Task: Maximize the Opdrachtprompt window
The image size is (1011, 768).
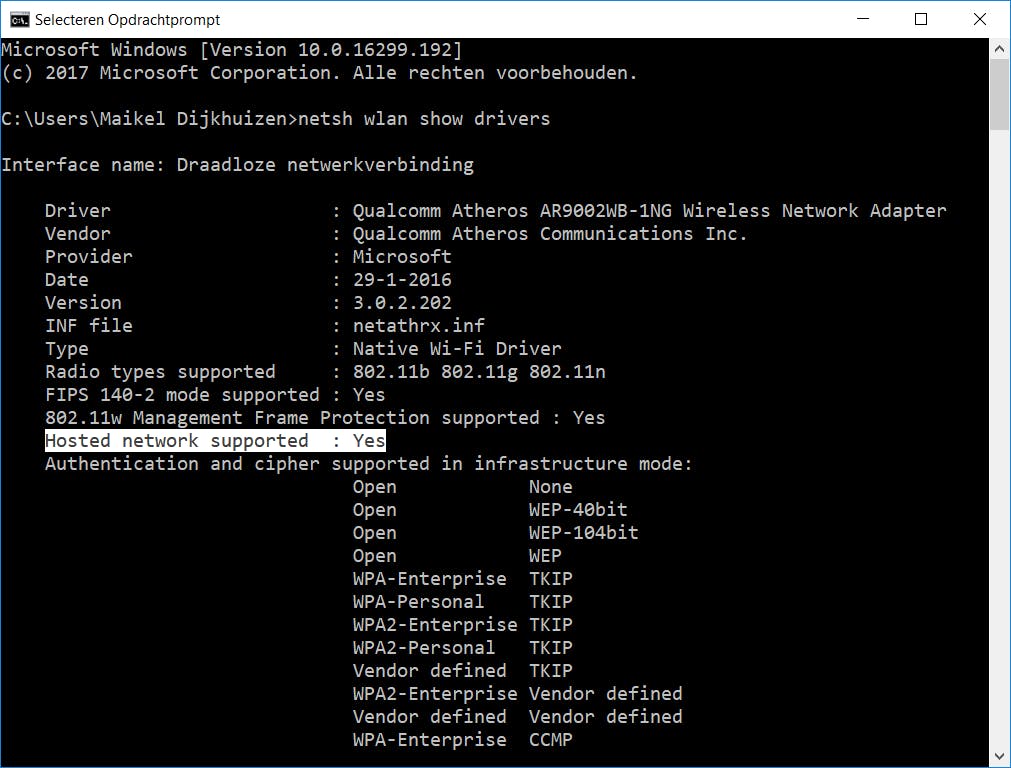Action: (921, 19)
